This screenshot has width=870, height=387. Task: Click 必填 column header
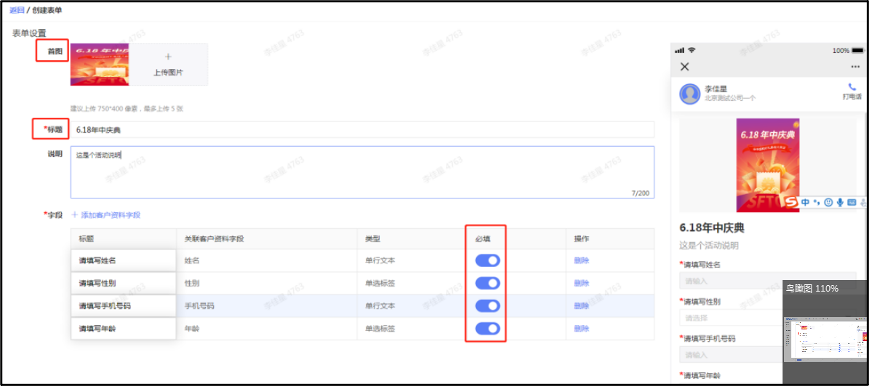coord(483,239)
